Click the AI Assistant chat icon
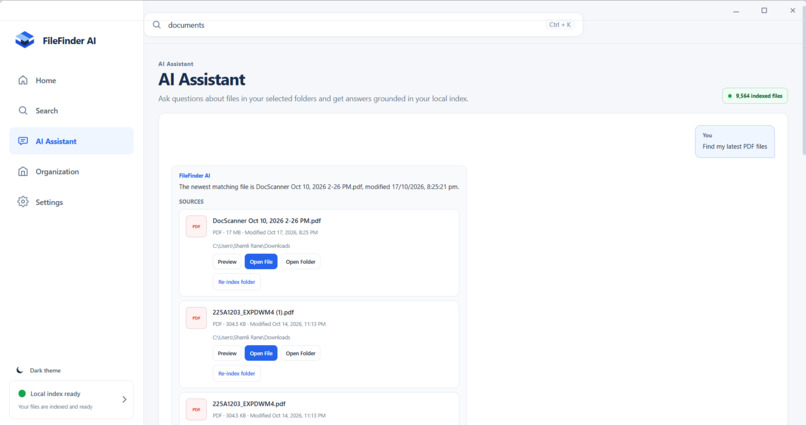This screenshot has width=806, height=425. (x=23, y=141)
